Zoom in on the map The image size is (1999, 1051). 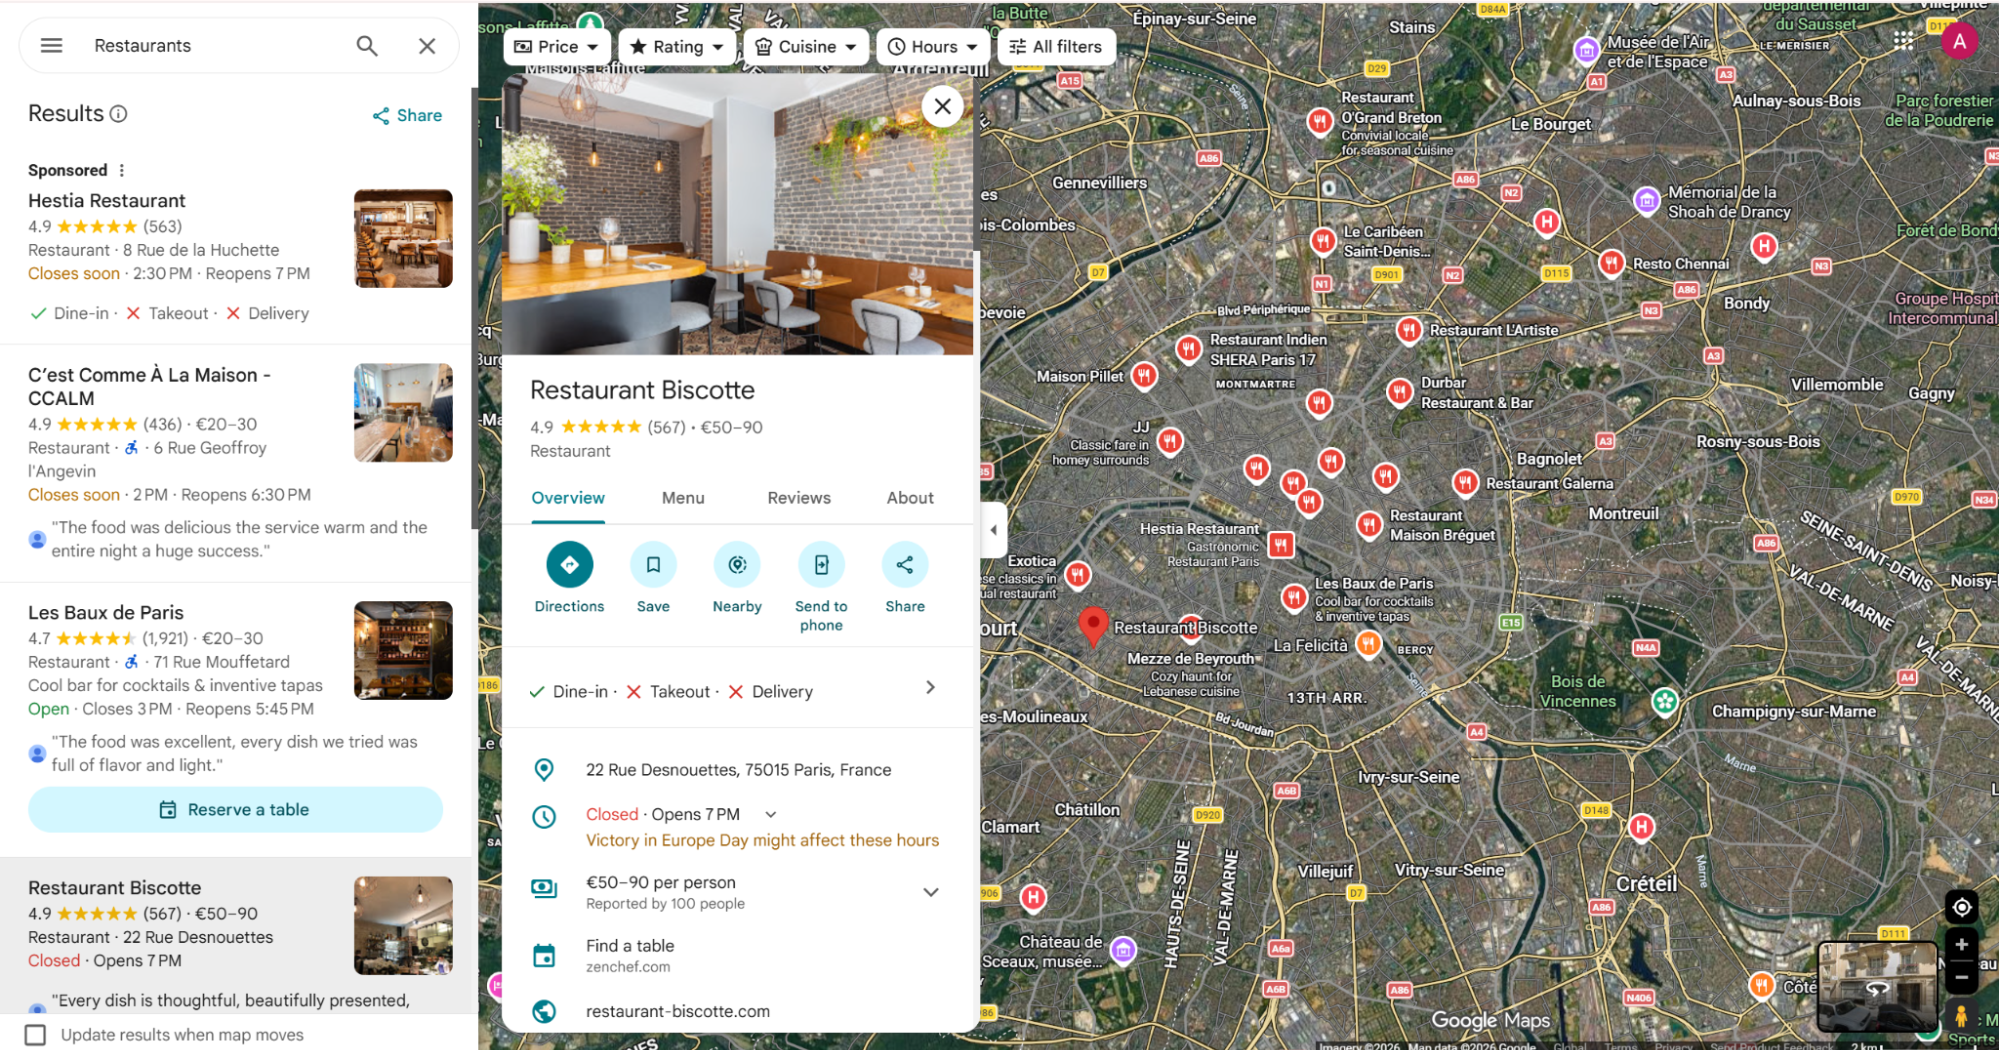click(1961, 944)
